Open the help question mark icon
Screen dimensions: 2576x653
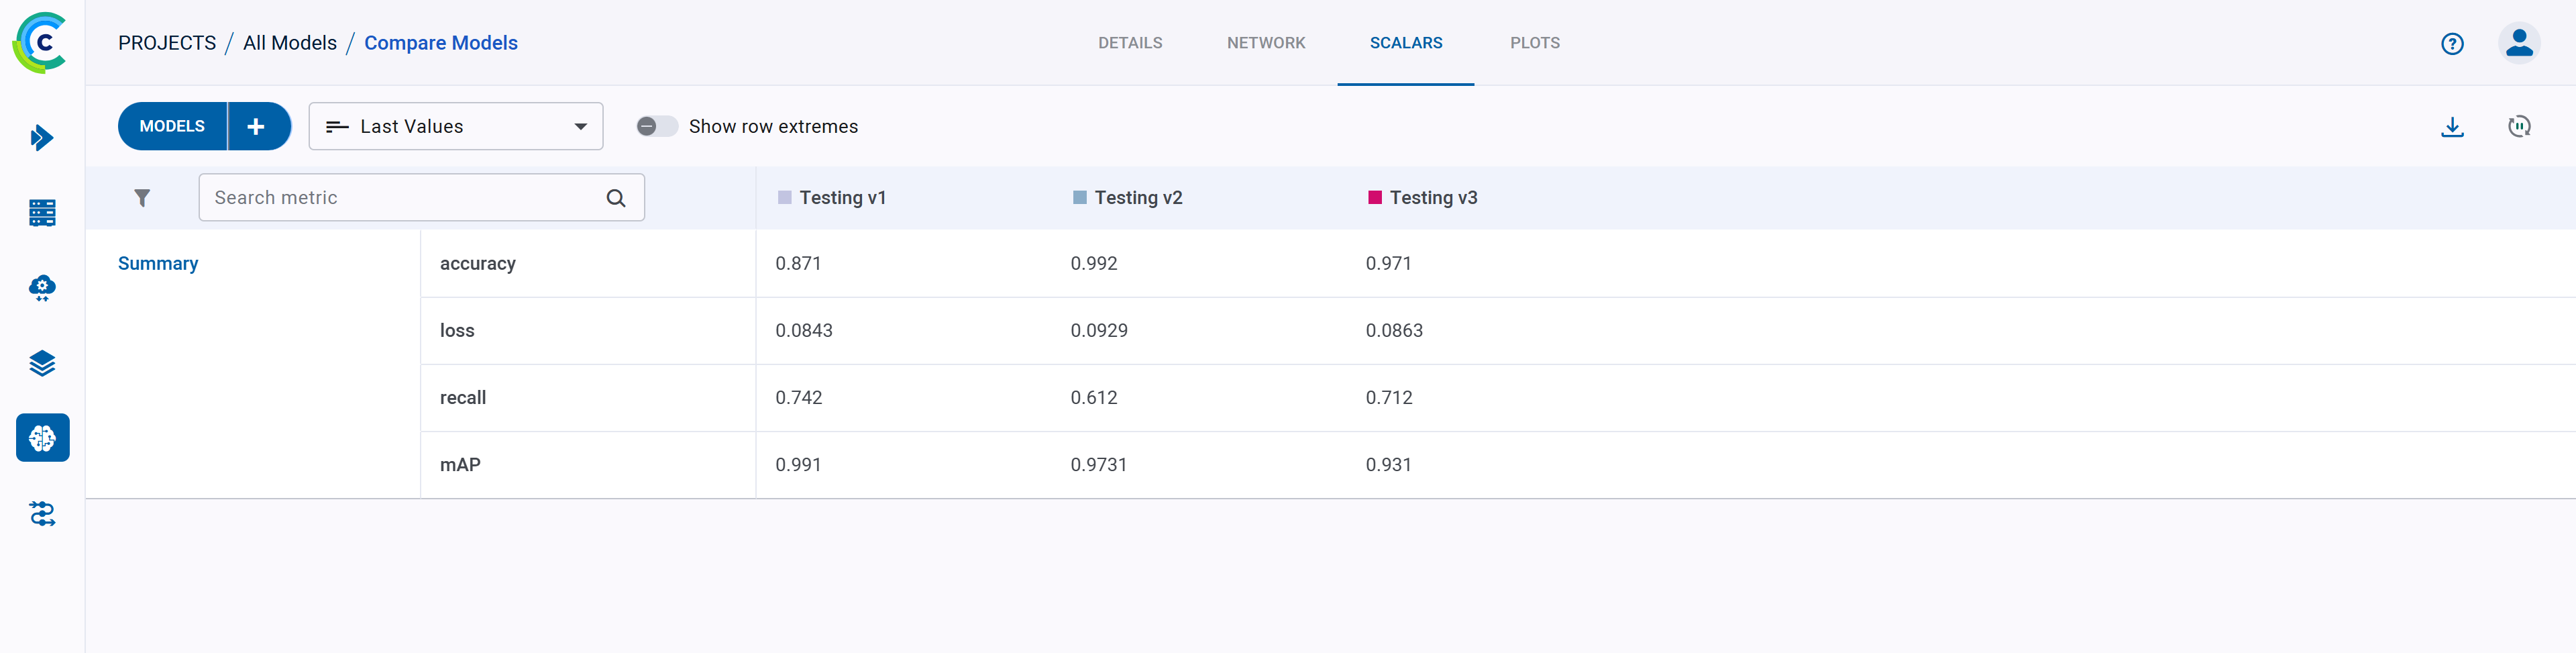(x=2451, y=44)
